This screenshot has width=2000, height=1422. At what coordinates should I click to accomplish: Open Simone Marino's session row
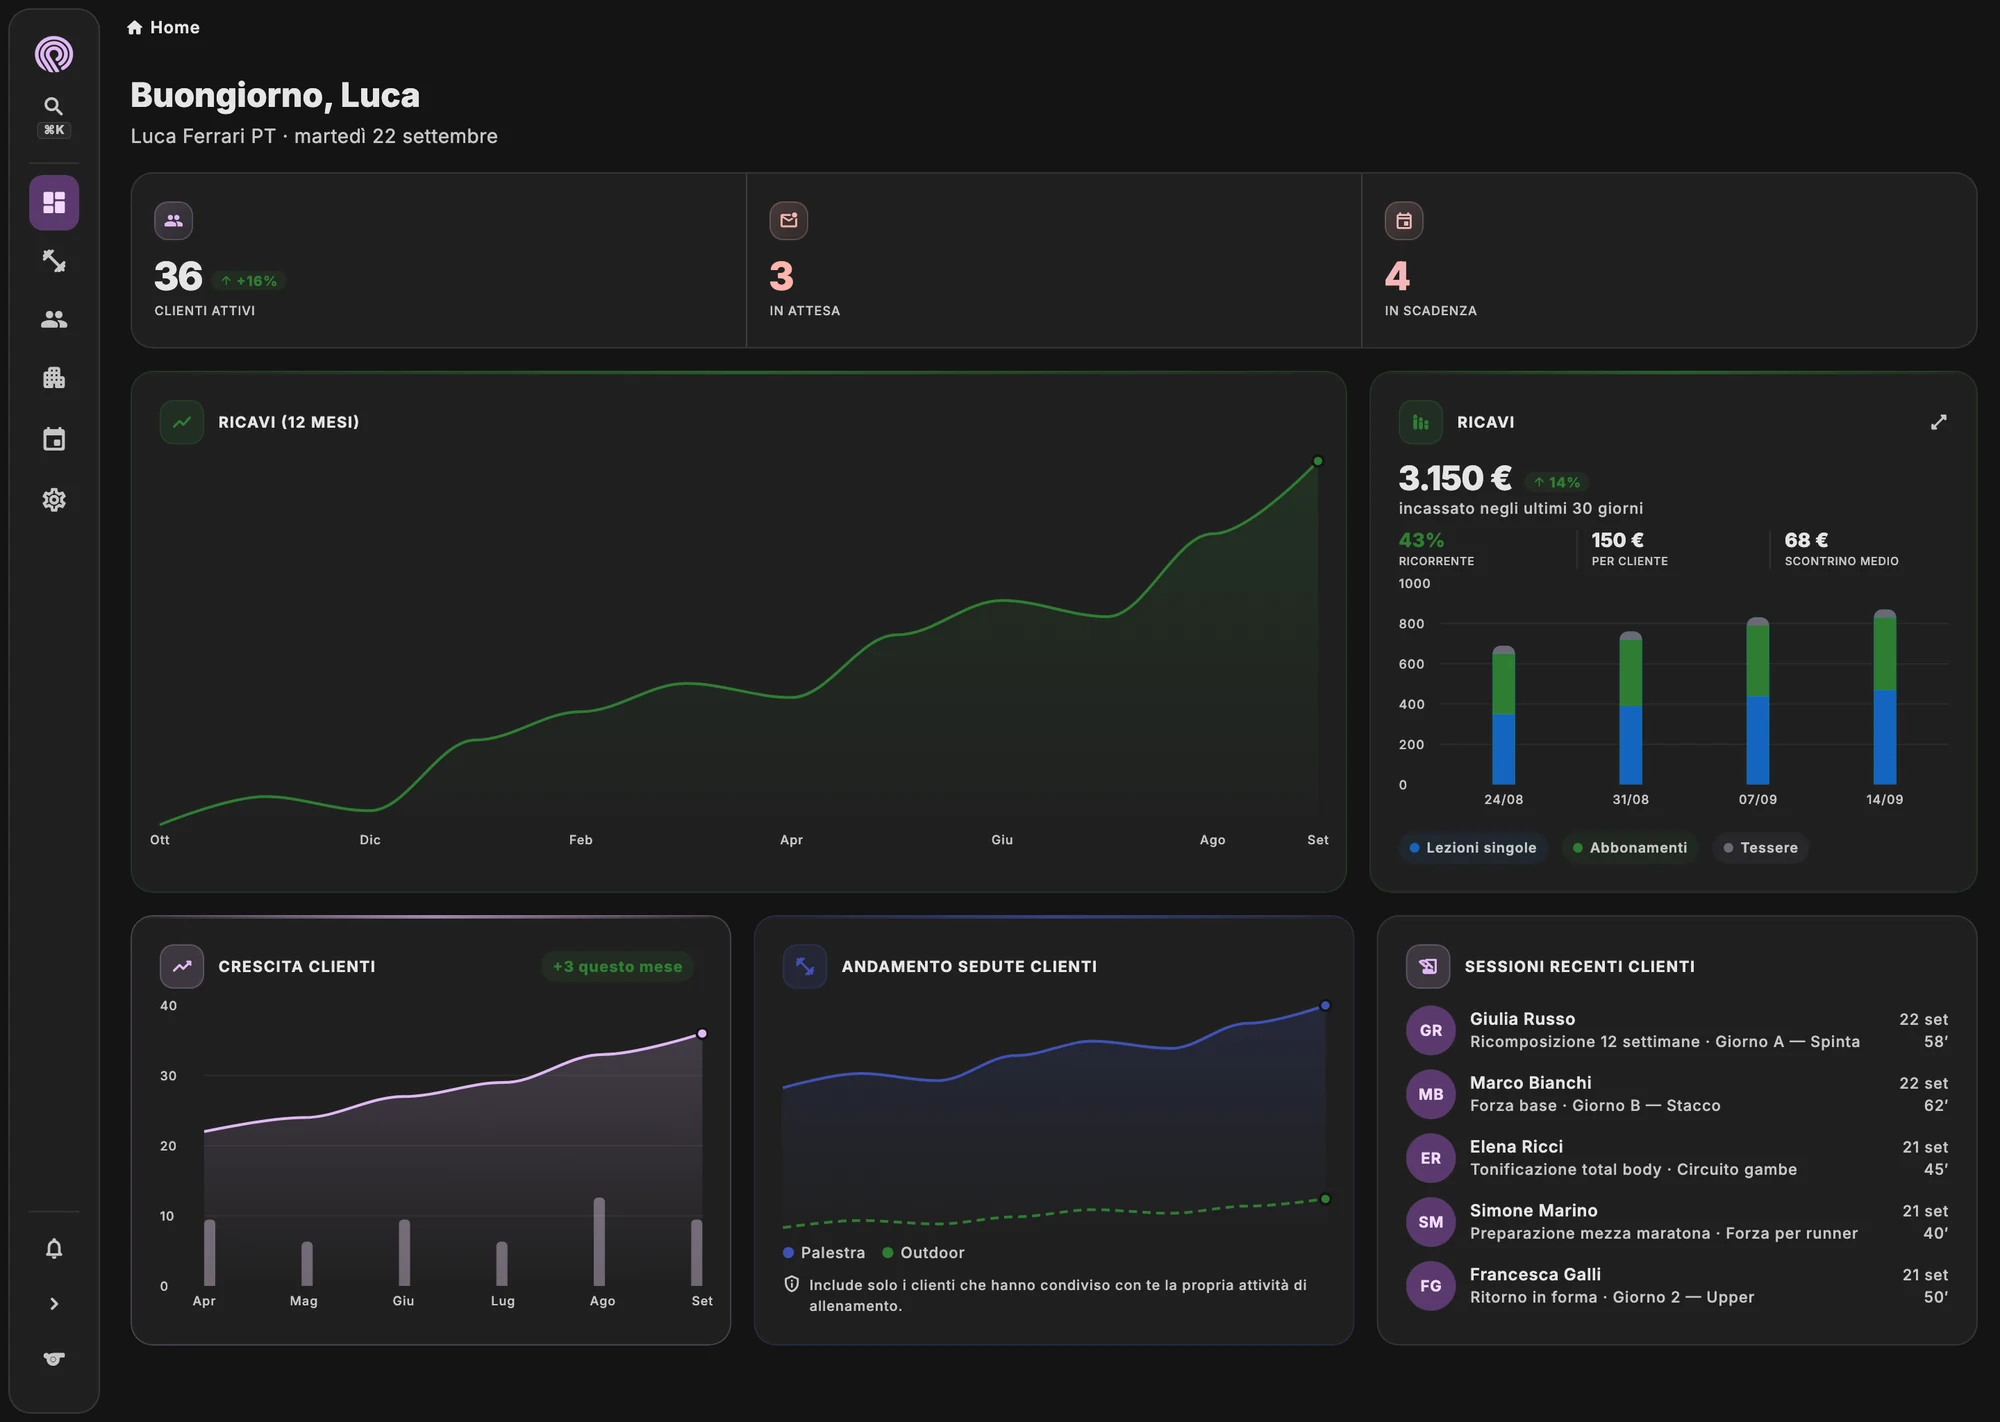tap(1677, 1222)
